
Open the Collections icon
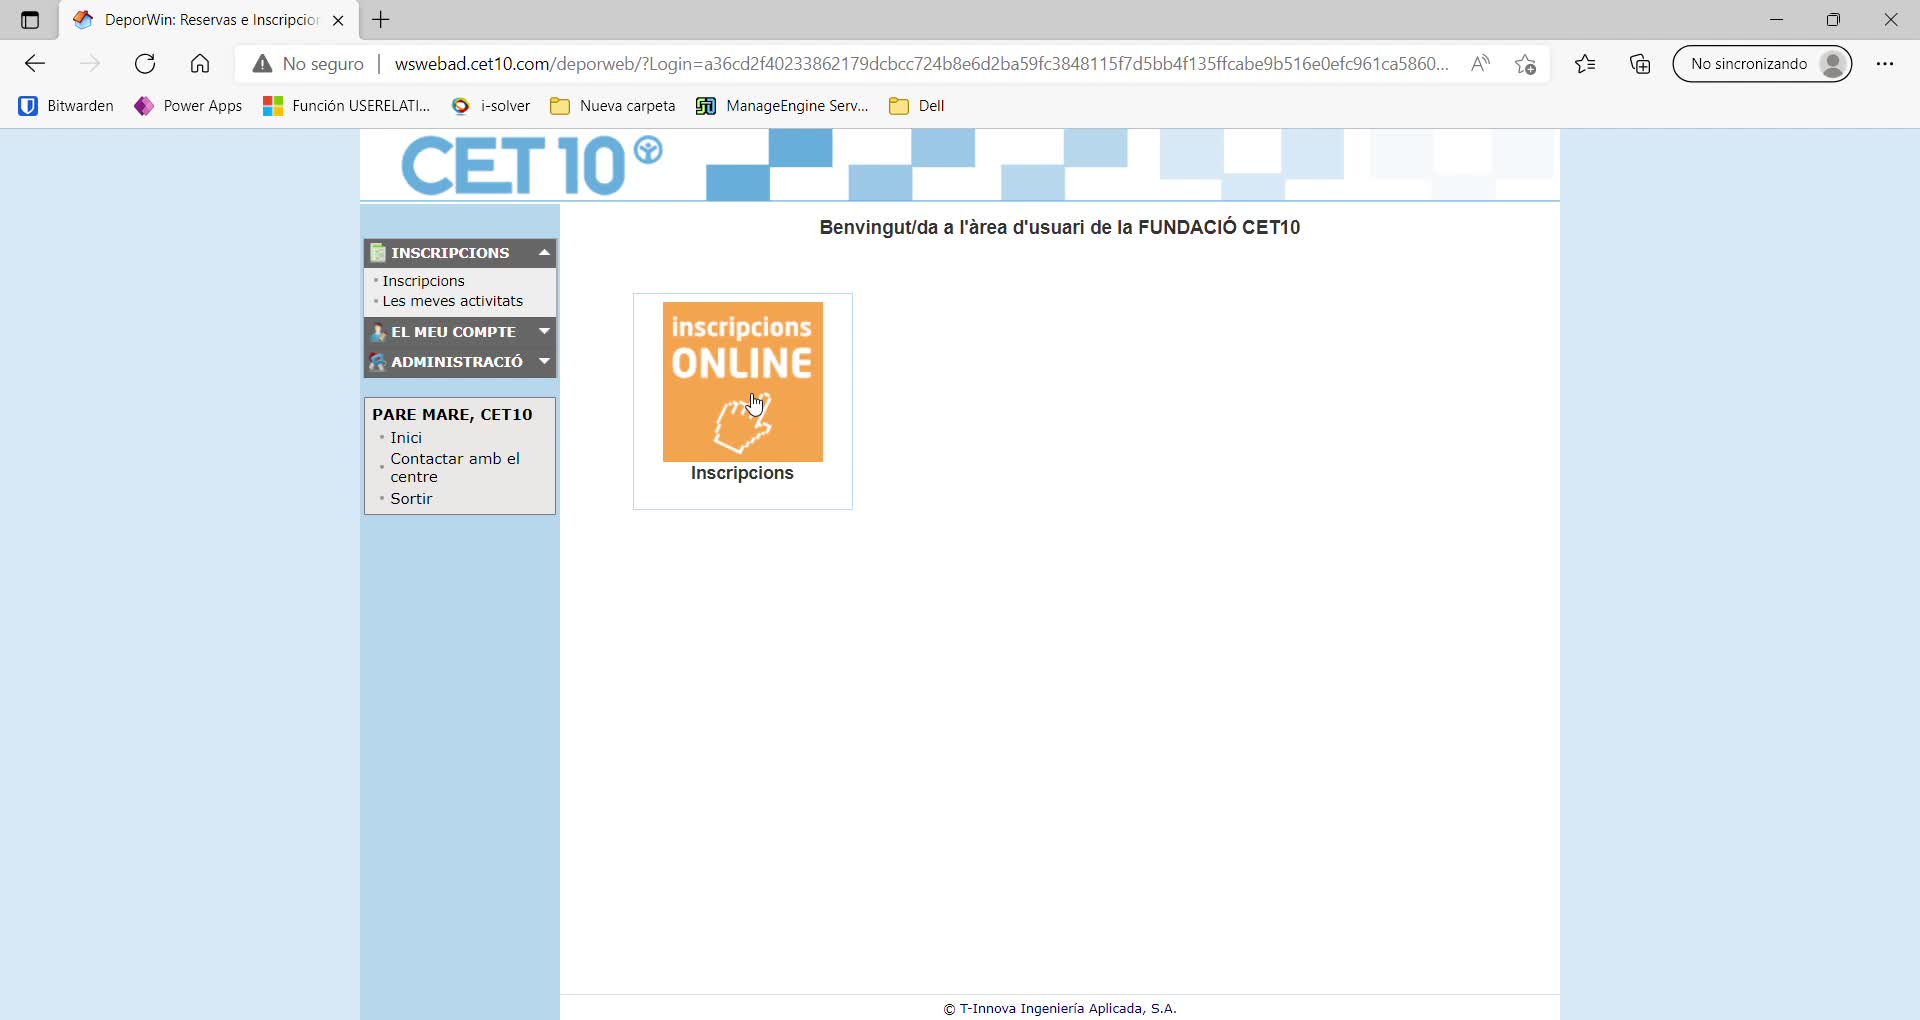click(x=1640, y=64)
